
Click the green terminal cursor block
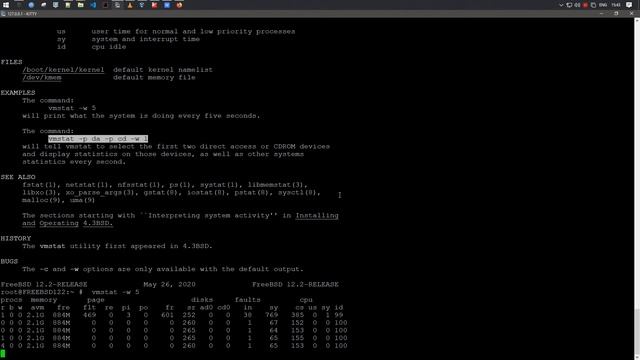tap(3, 353)
